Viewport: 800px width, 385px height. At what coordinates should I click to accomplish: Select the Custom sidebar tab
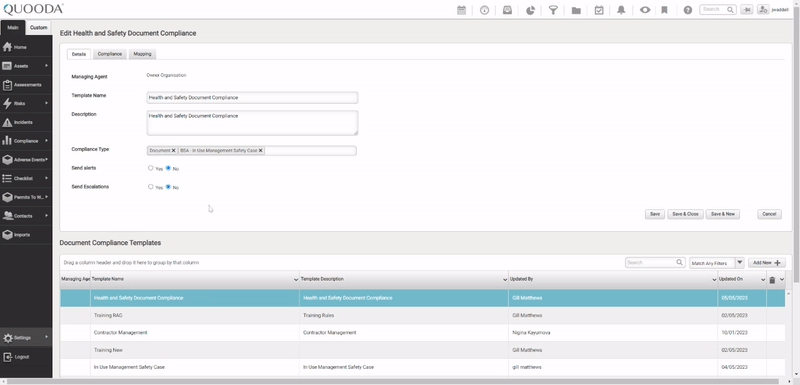(x=39, y=28)
